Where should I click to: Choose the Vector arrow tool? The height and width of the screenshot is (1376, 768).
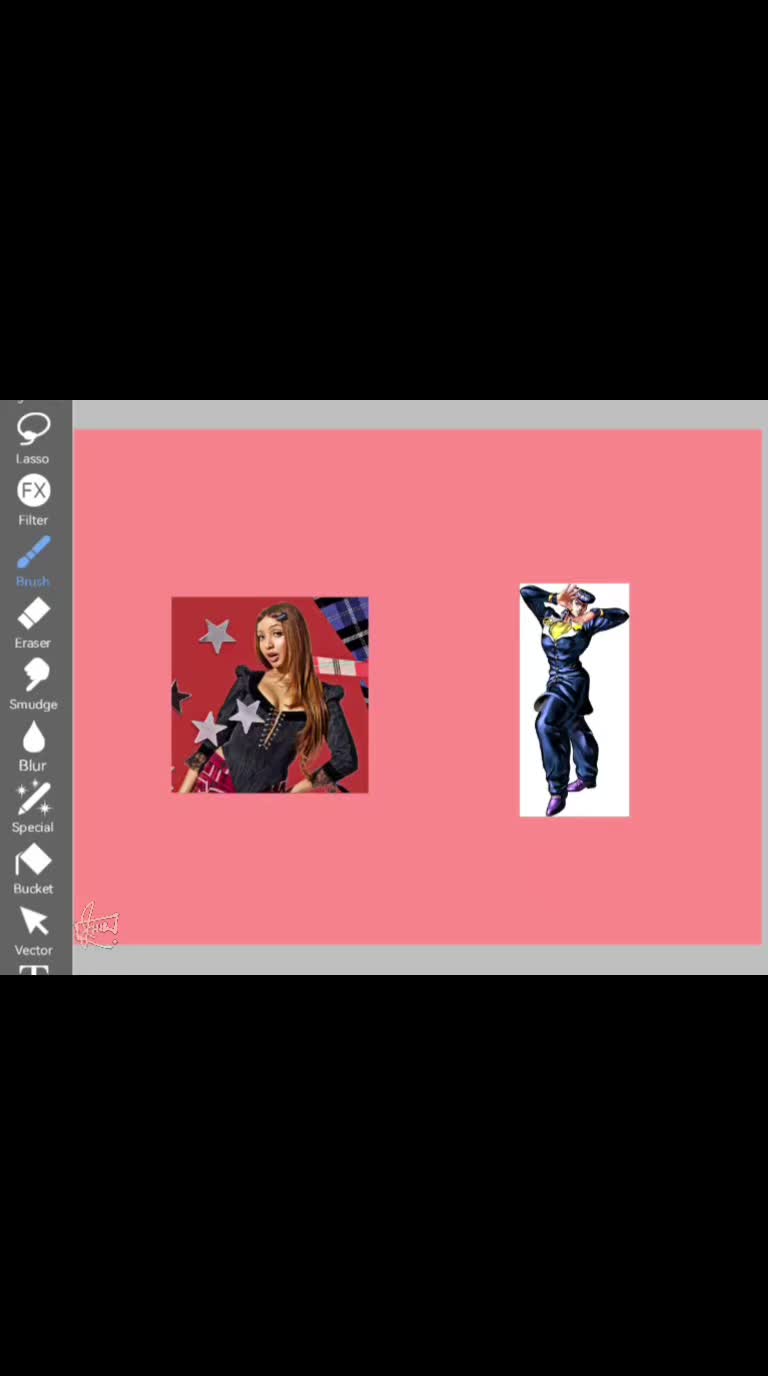pyautogui.click(x=33, y=930)
